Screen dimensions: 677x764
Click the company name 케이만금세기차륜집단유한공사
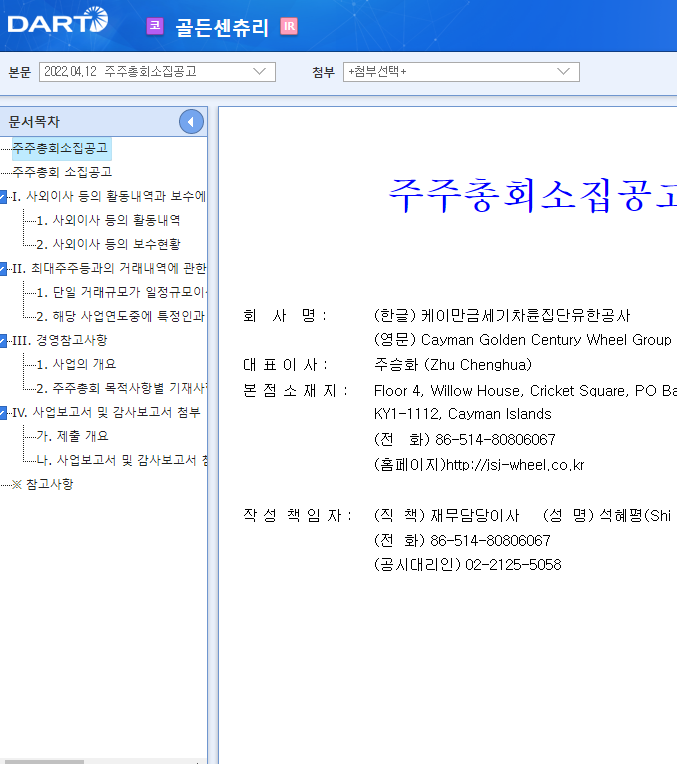525,316
